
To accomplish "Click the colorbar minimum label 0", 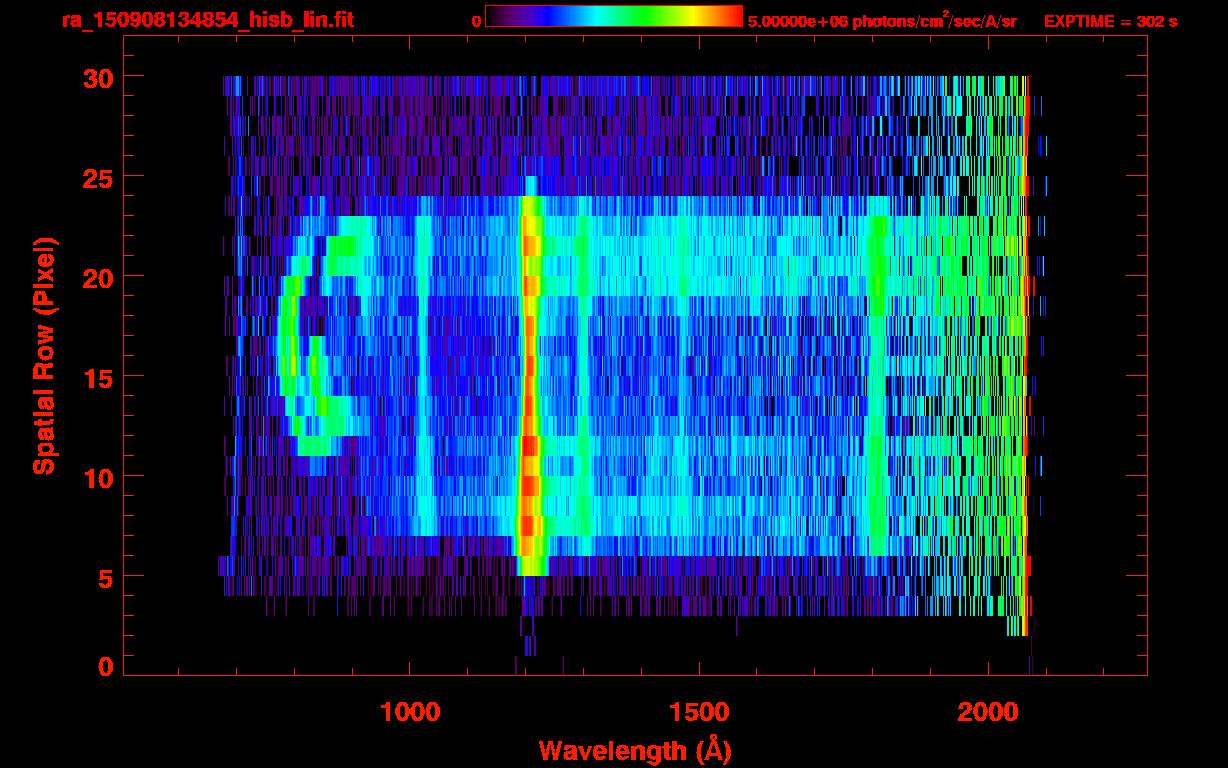I will tap(476, 20).
